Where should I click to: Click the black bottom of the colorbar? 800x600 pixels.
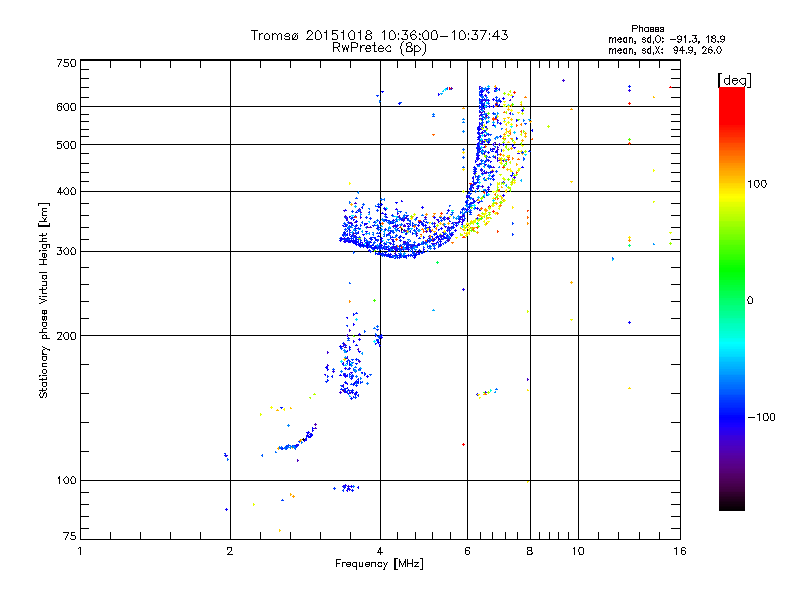click(732, 505)
